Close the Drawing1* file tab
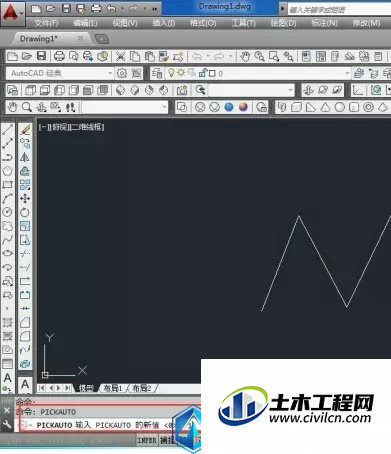The image size is (391, 454). [x=80, y=38]
